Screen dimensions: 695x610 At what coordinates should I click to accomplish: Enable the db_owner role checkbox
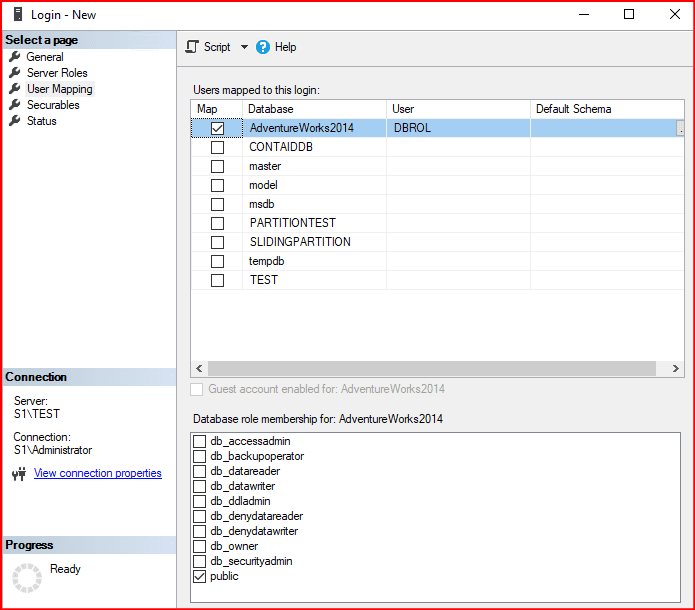click(200, 546)
